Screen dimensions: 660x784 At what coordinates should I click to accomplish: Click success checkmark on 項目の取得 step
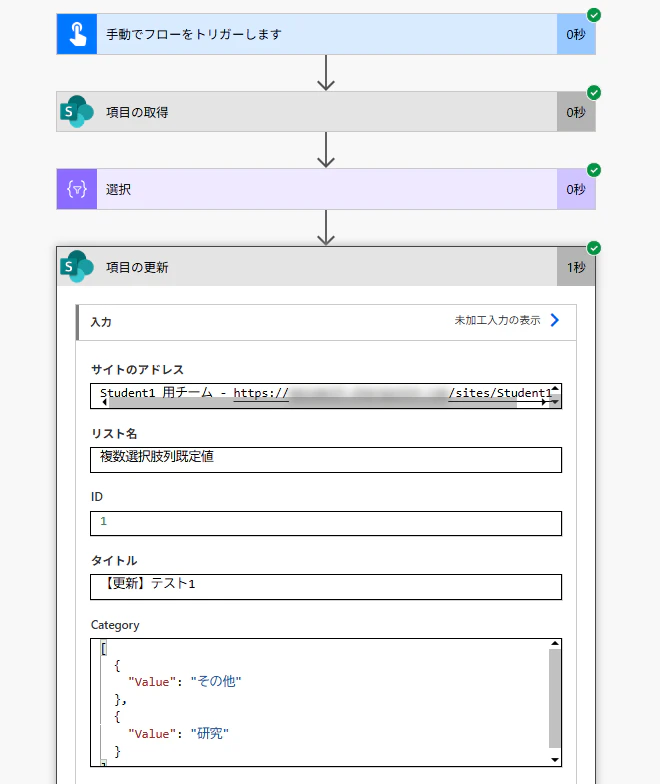(x=594, y=92)
